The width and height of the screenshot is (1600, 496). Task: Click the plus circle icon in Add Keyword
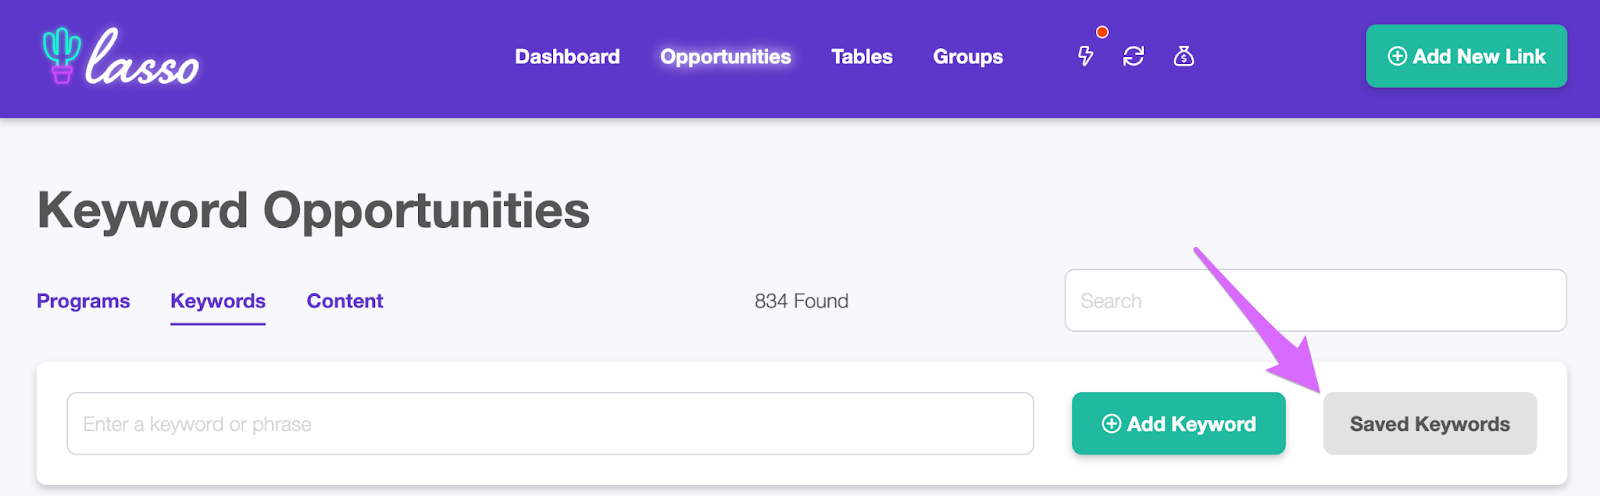pyautogui.click(x=1111, y=424)
